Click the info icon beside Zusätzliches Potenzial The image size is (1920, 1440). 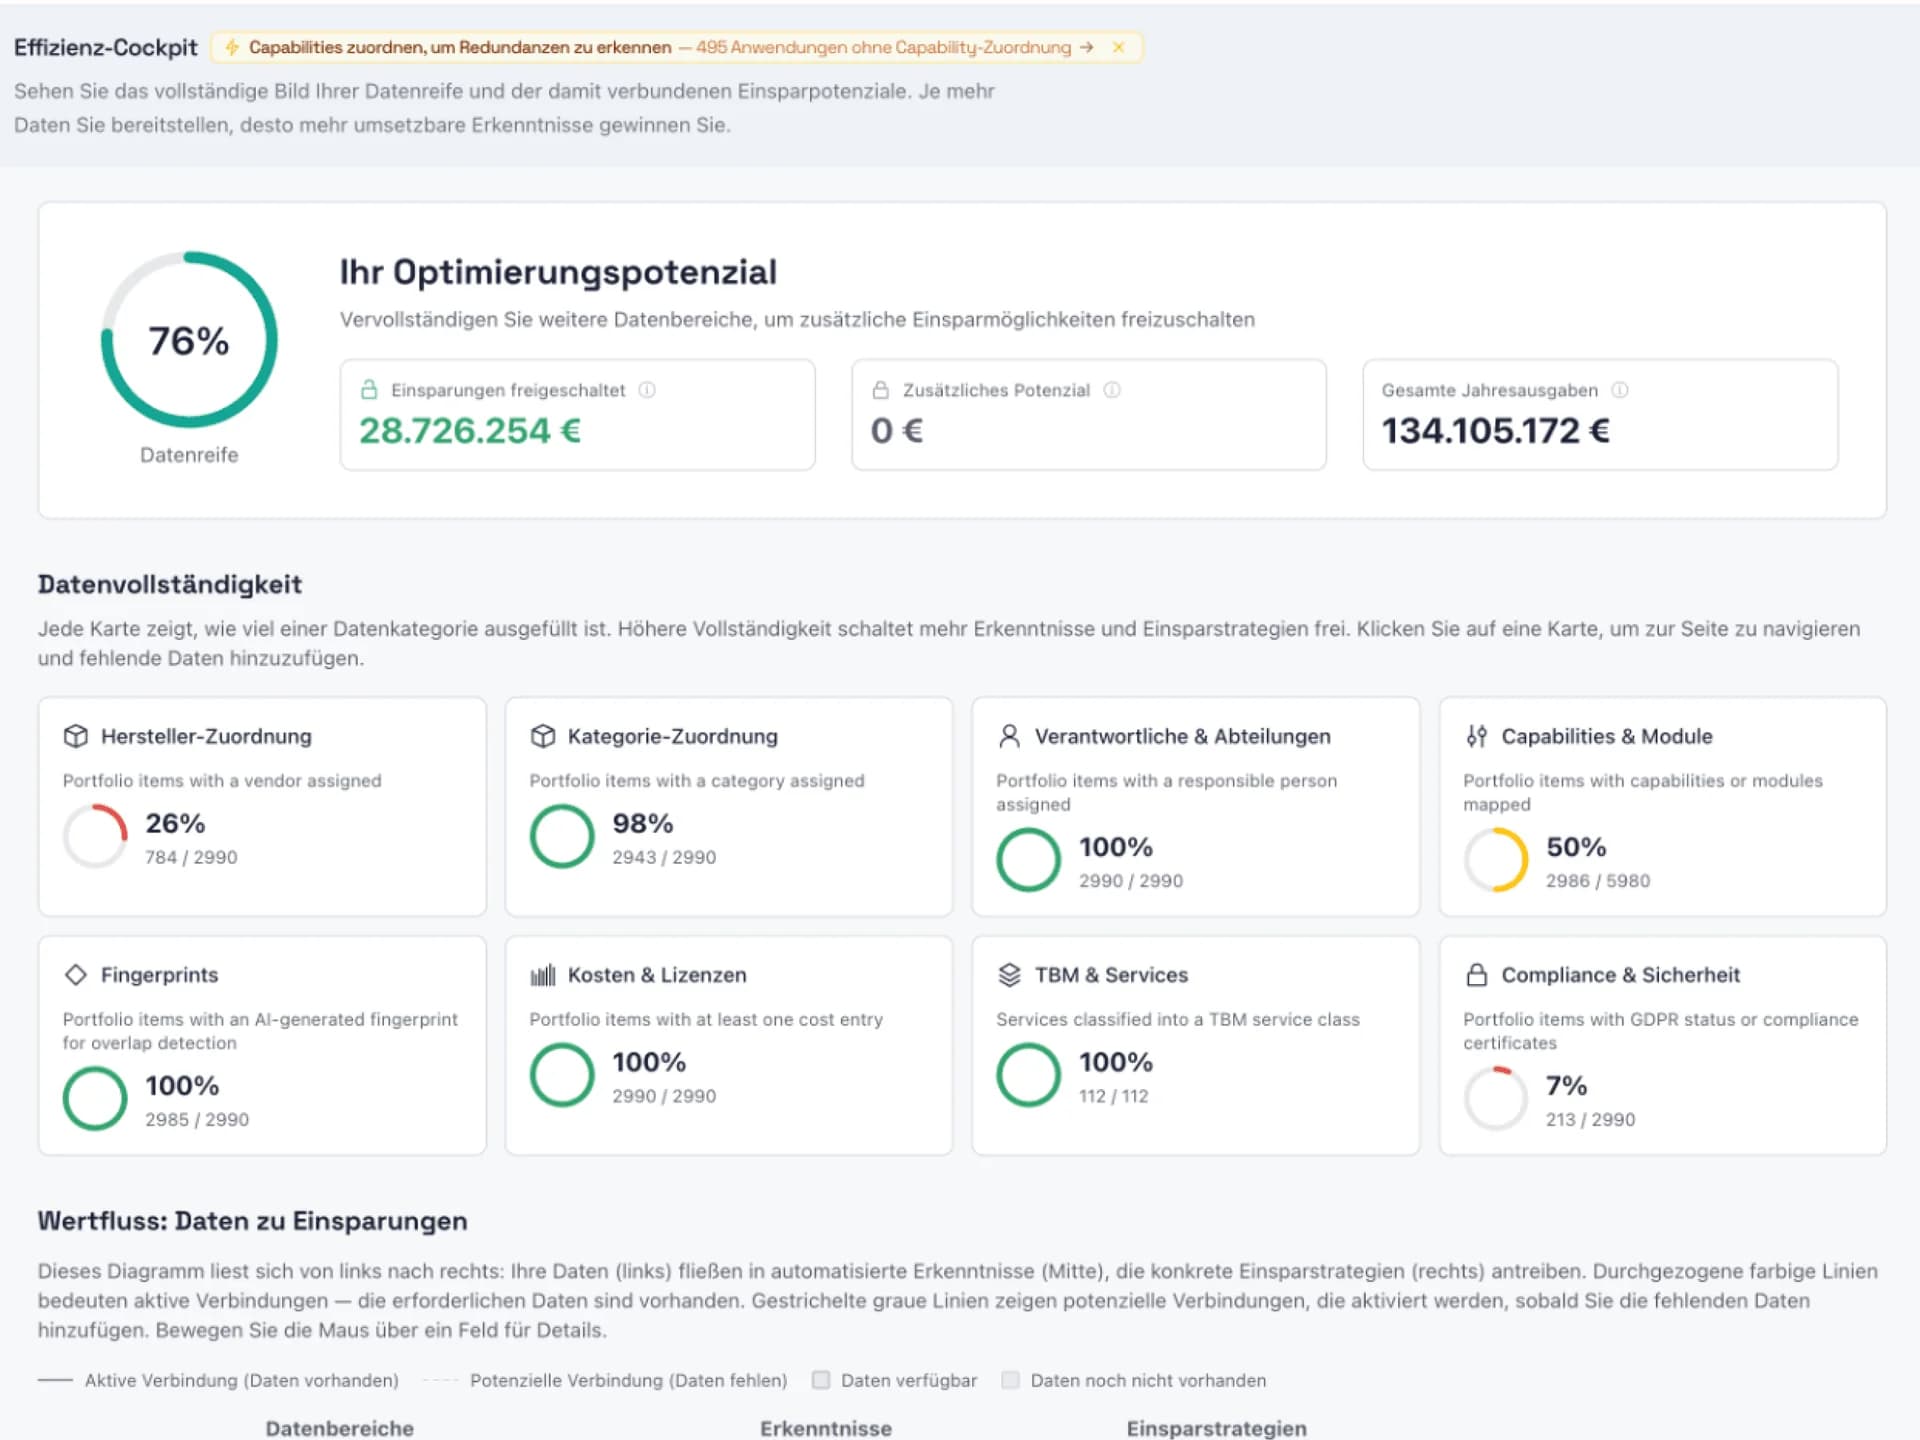point(1112,390)
